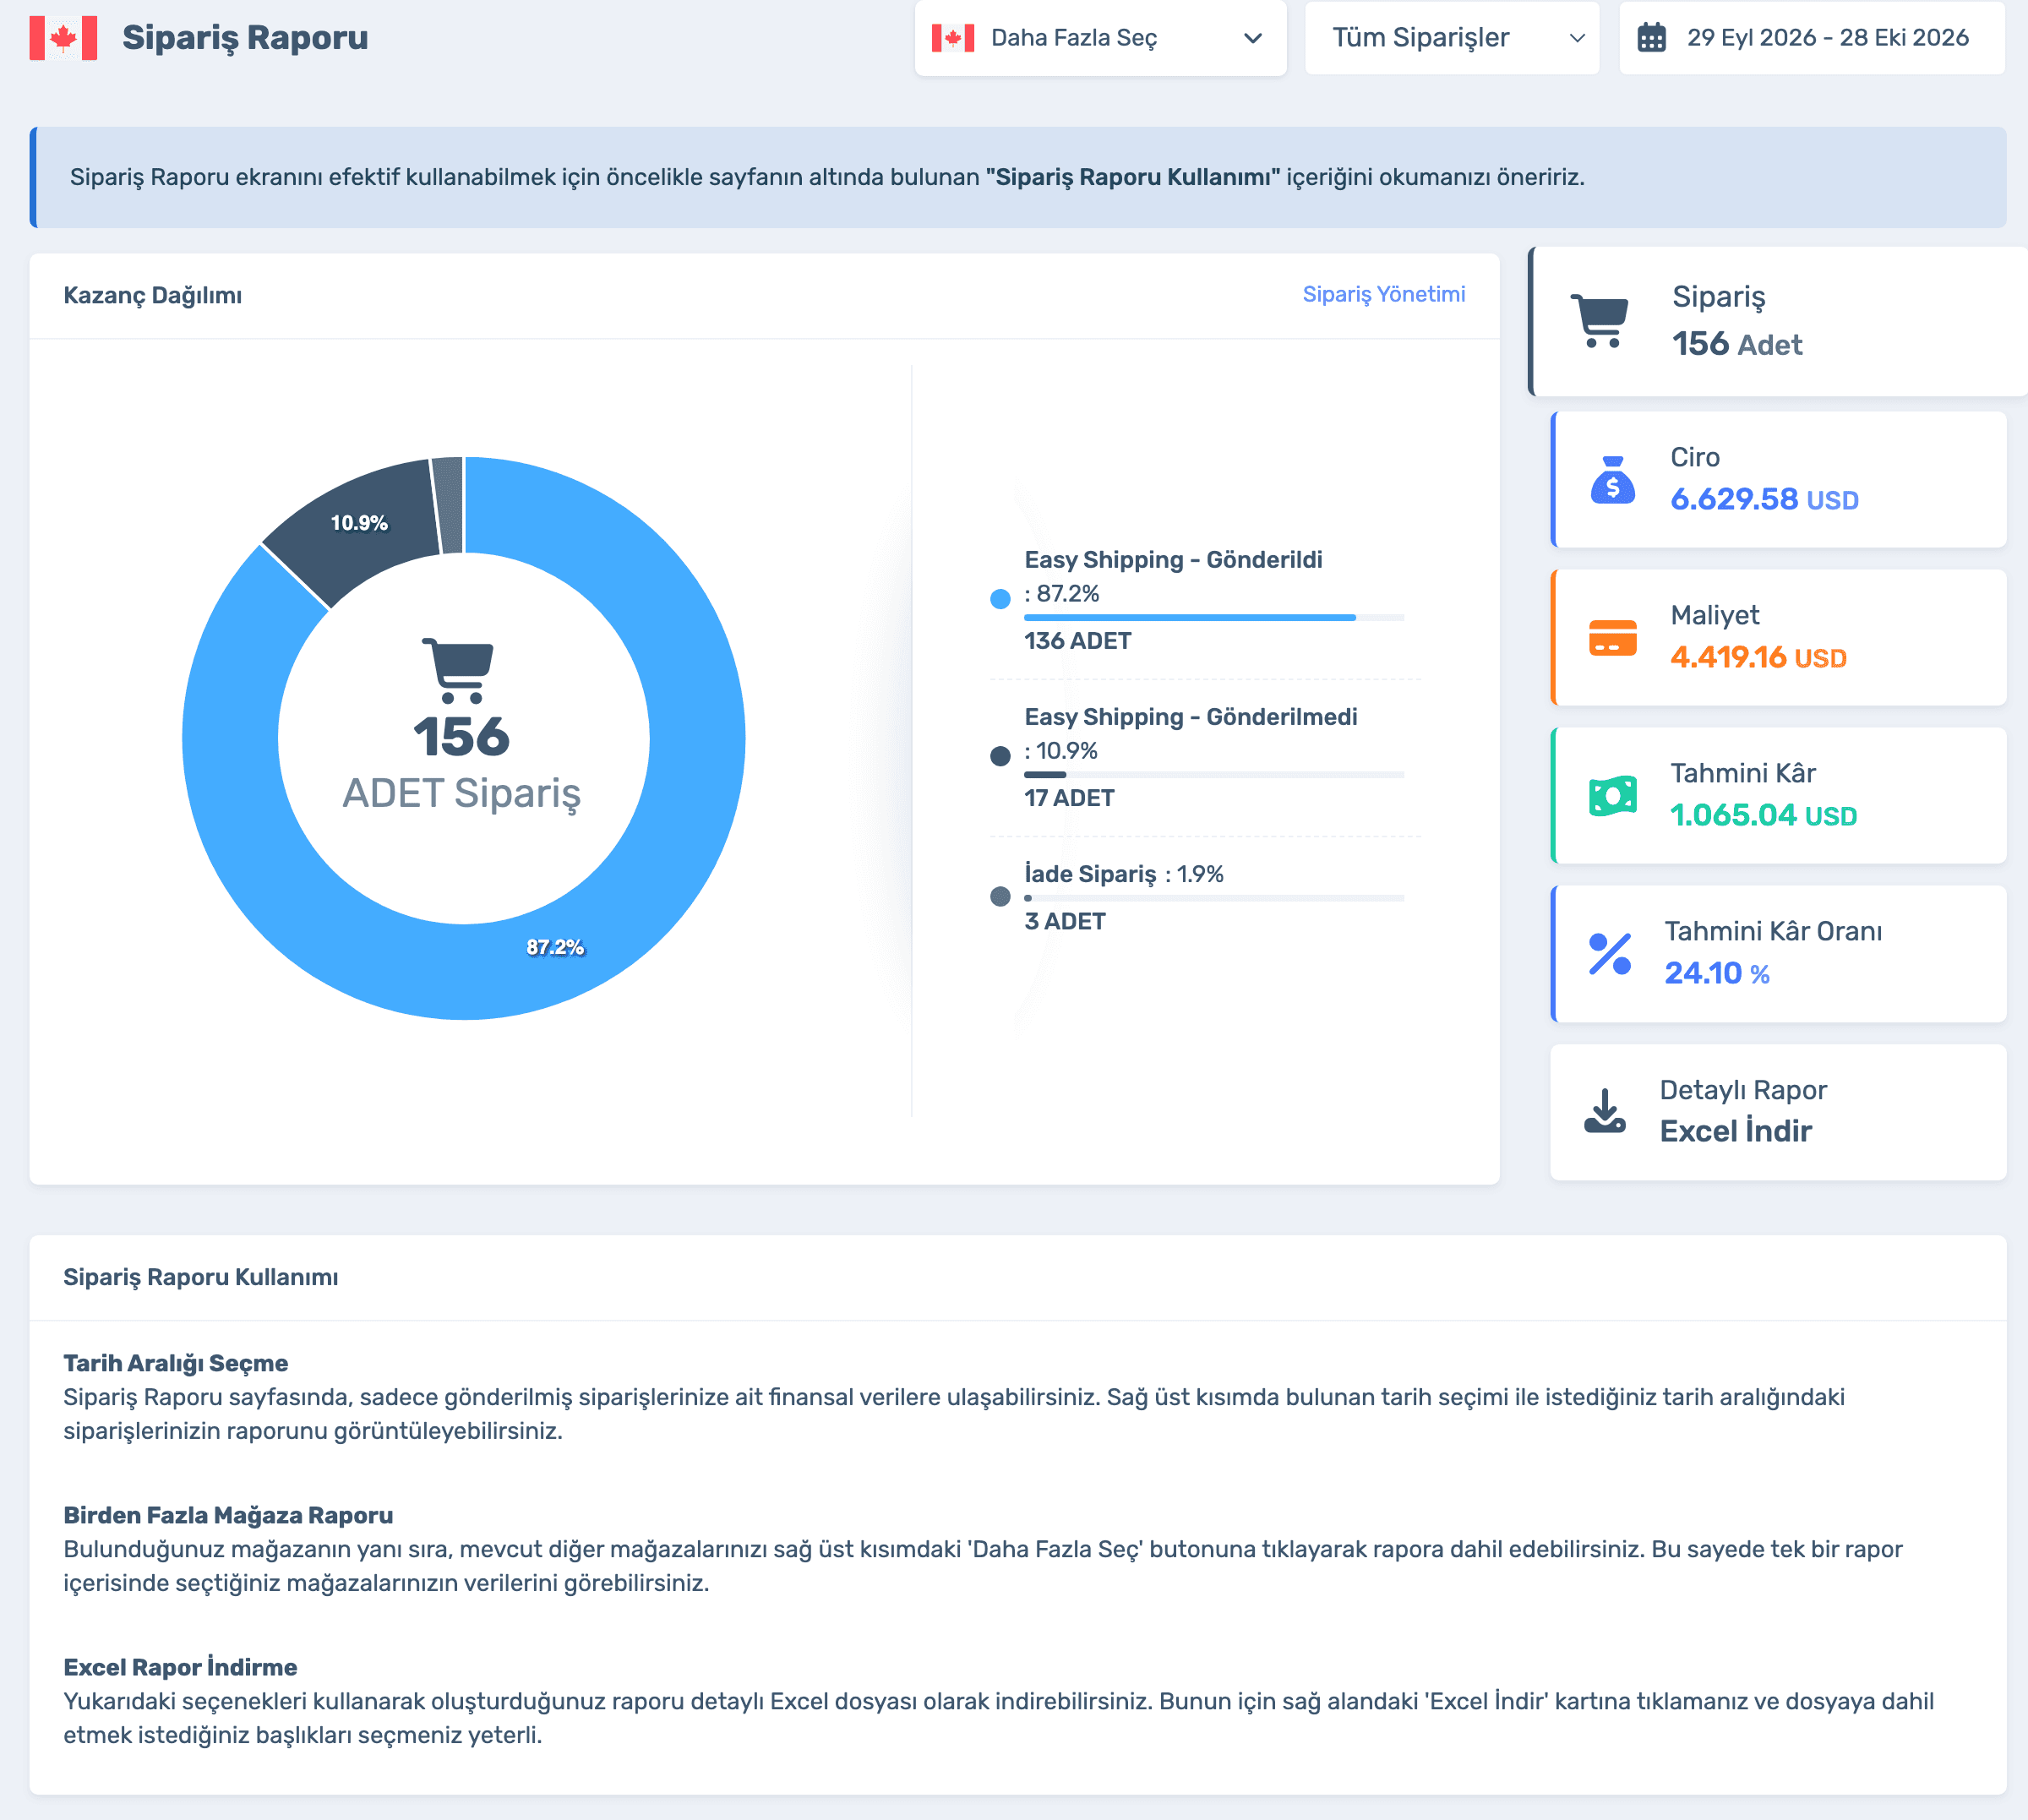Screen dimensions: 2028x1820
Task: Click the download icon in Excel İndir card
Action: (x=1605, y=1111)
